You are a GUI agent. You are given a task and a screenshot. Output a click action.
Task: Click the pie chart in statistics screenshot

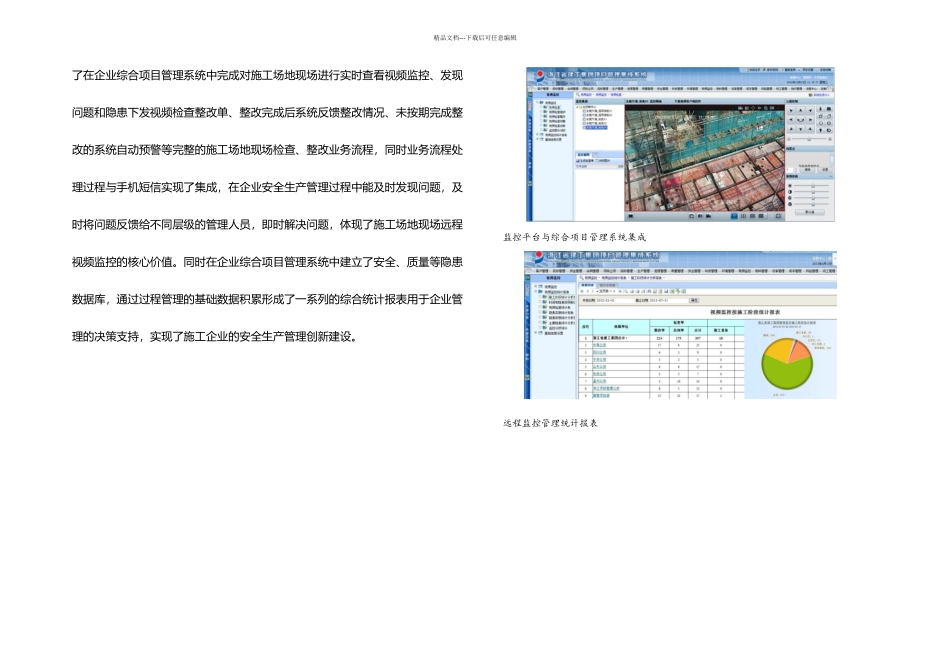pos(787,364)
